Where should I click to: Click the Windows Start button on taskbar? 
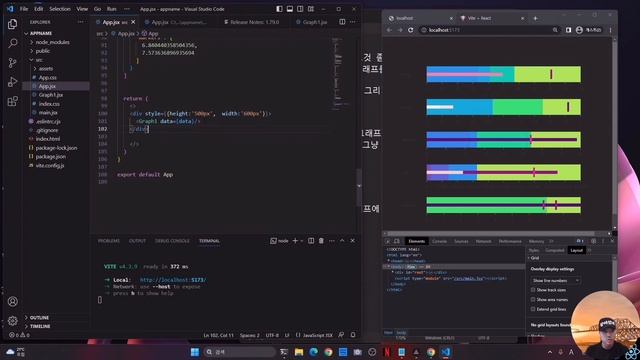(195, 352)
